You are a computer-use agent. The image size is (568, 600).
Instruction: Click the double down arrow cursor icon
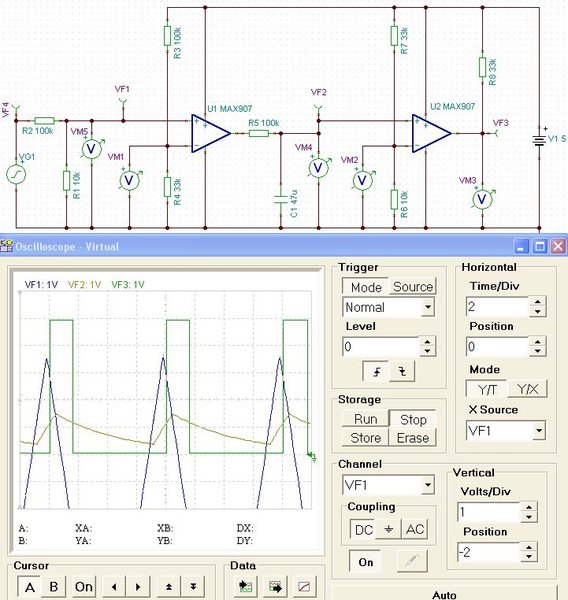[193, 586]
